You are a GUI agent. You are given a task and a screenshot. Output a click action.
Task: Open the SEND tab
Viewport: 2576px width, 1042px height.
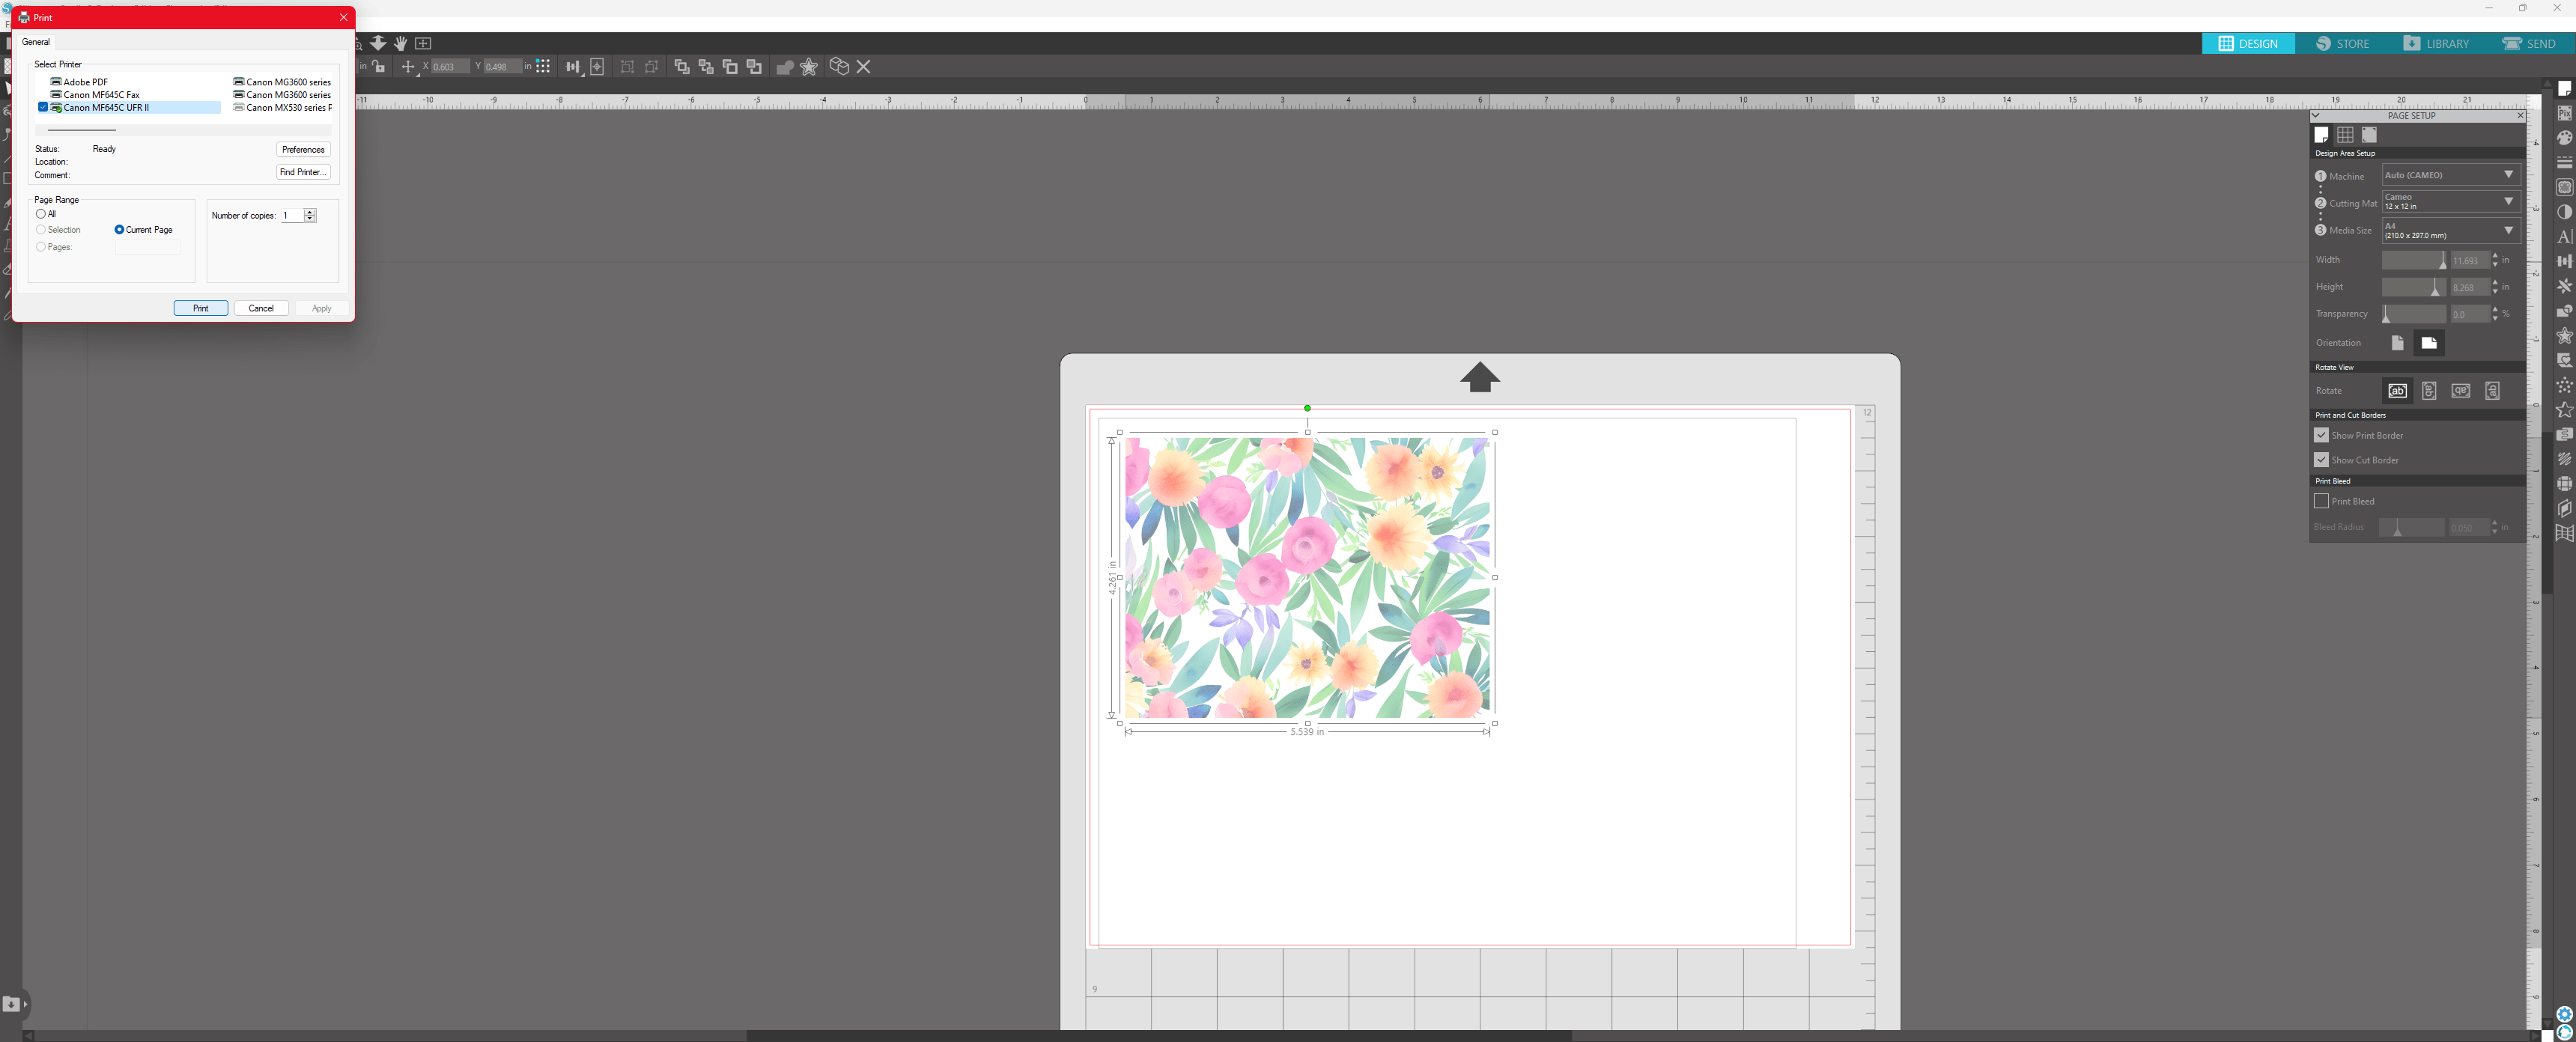(2528, 44)
